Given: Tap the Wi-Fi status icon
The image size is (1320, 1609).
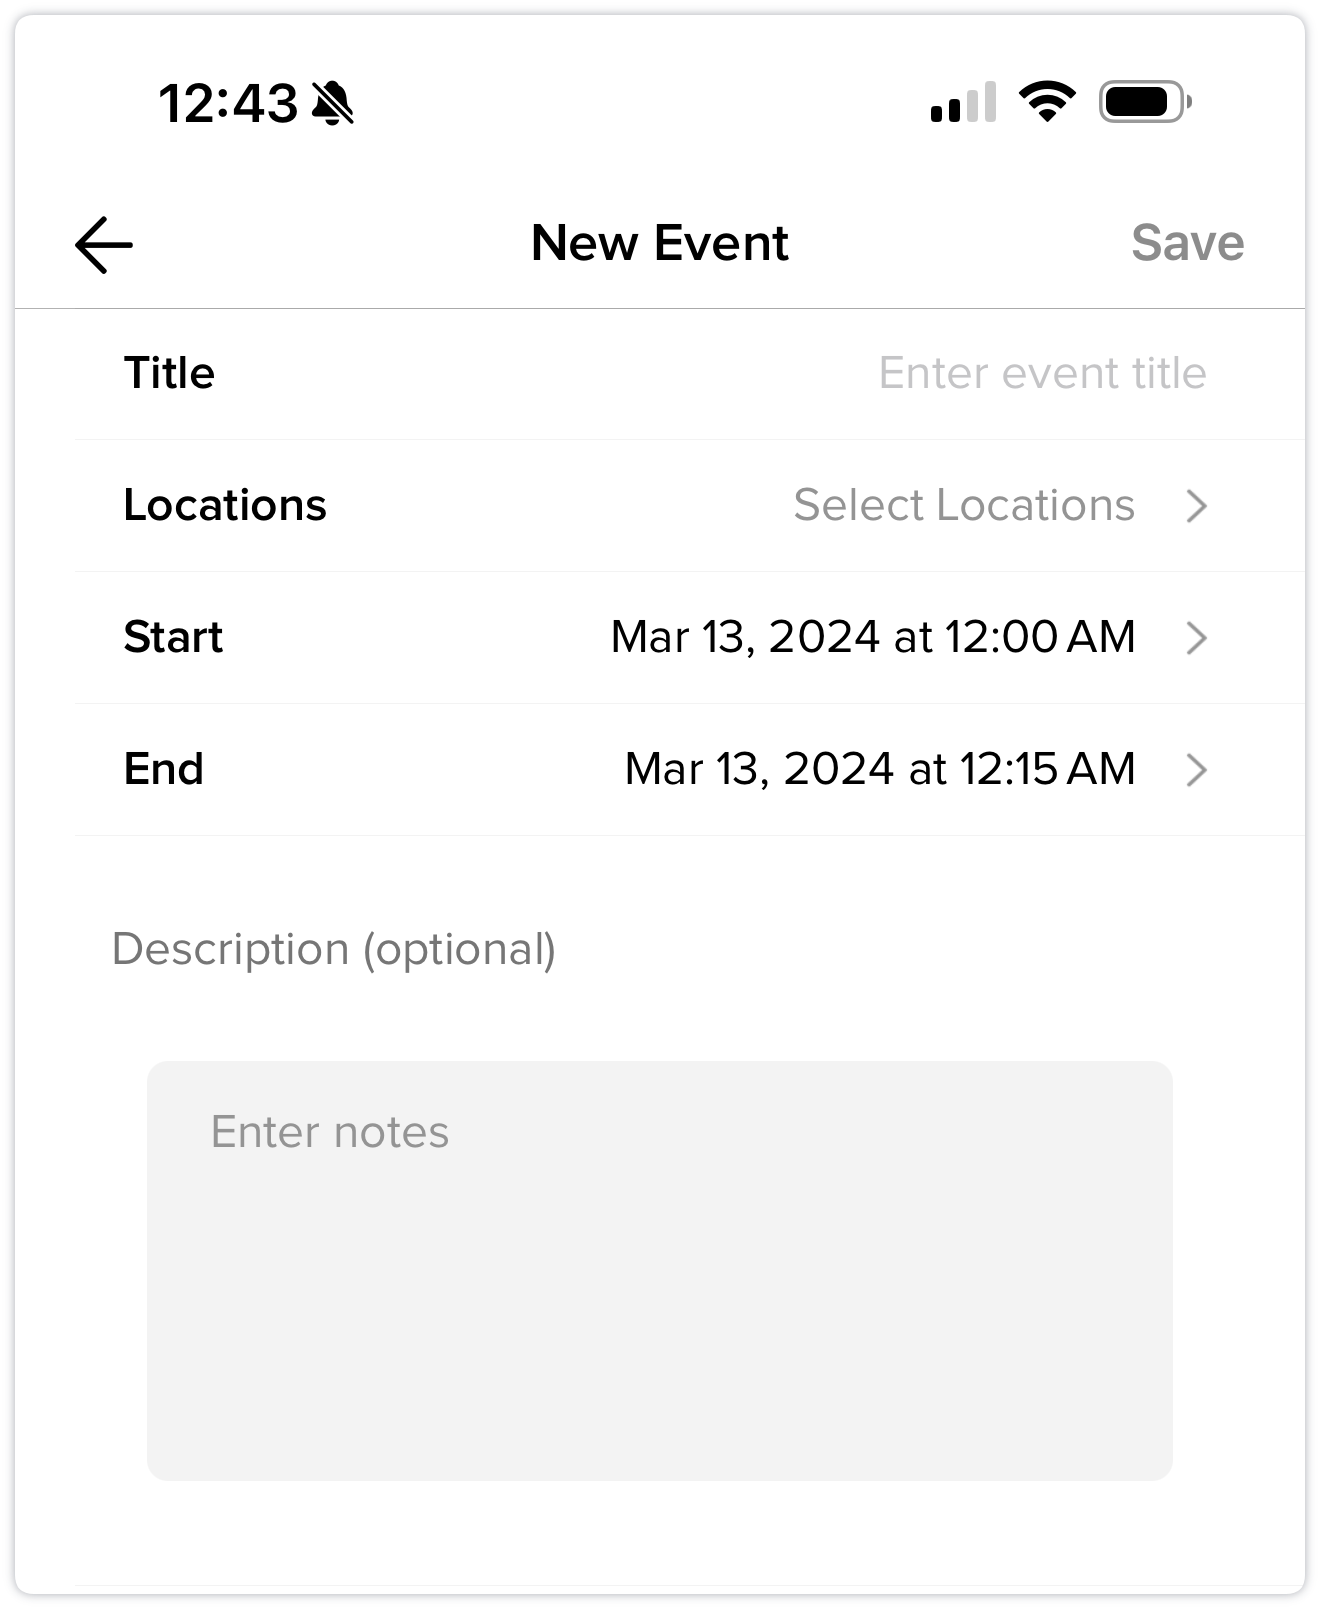Looking at the screenshot, I should pyautogui.click(x=1047, y=102).
